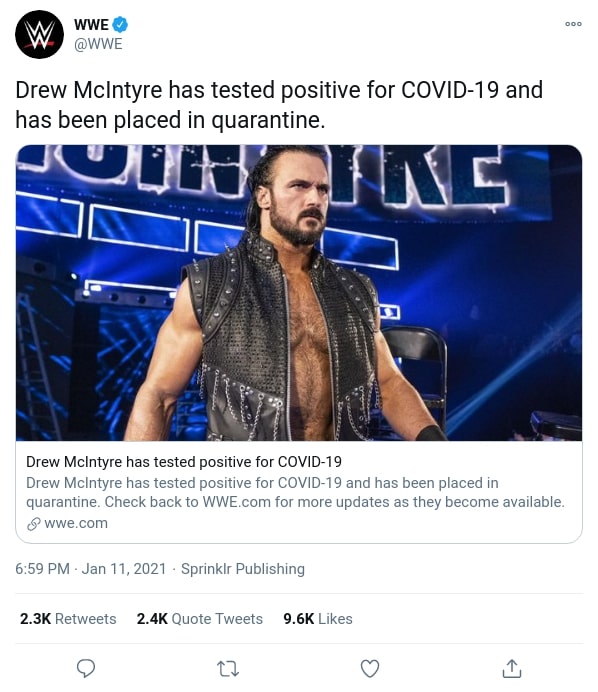Click the reply speech bubble icon

(x=86, y=668)
